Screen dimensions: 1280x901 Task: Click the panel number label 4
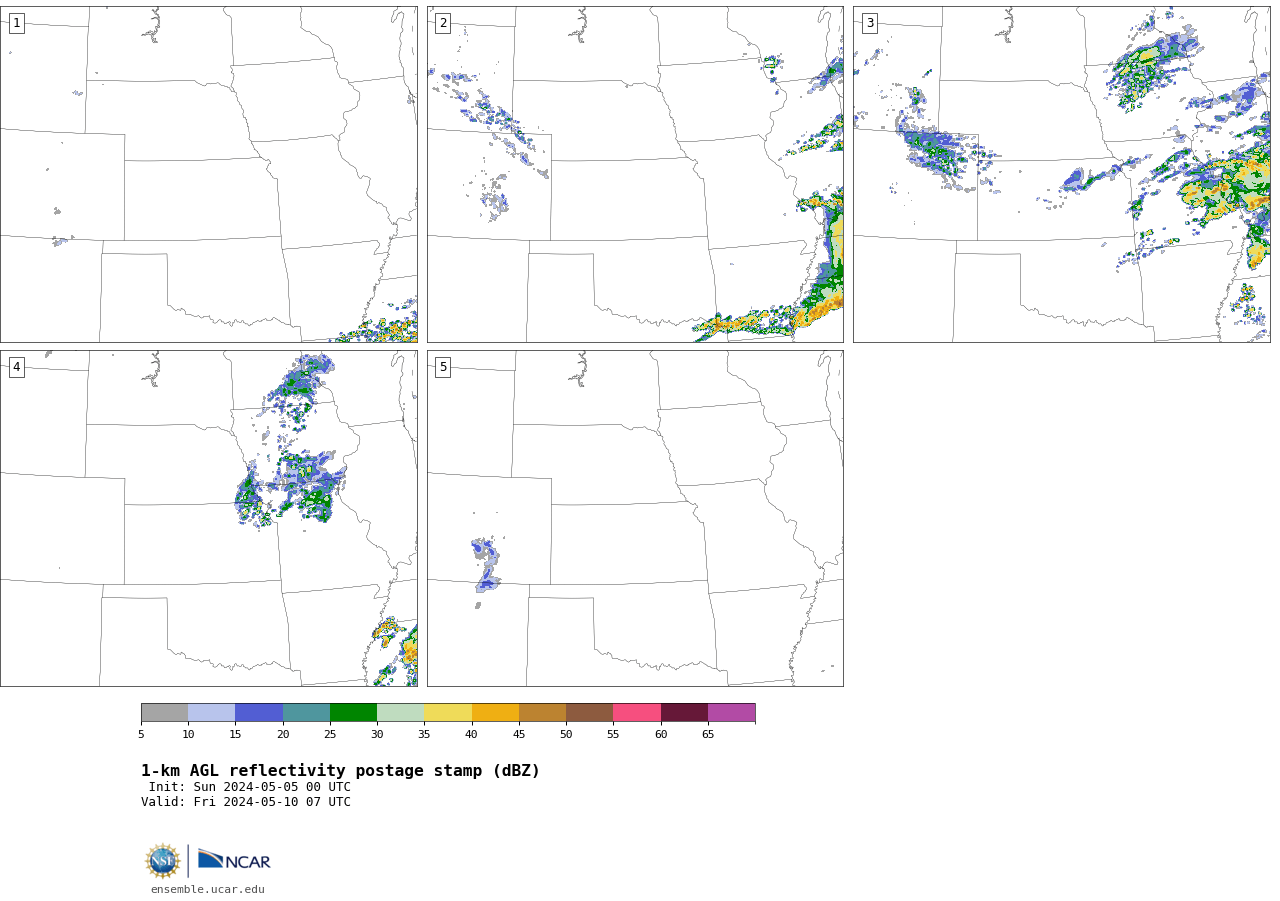(16, 367)
